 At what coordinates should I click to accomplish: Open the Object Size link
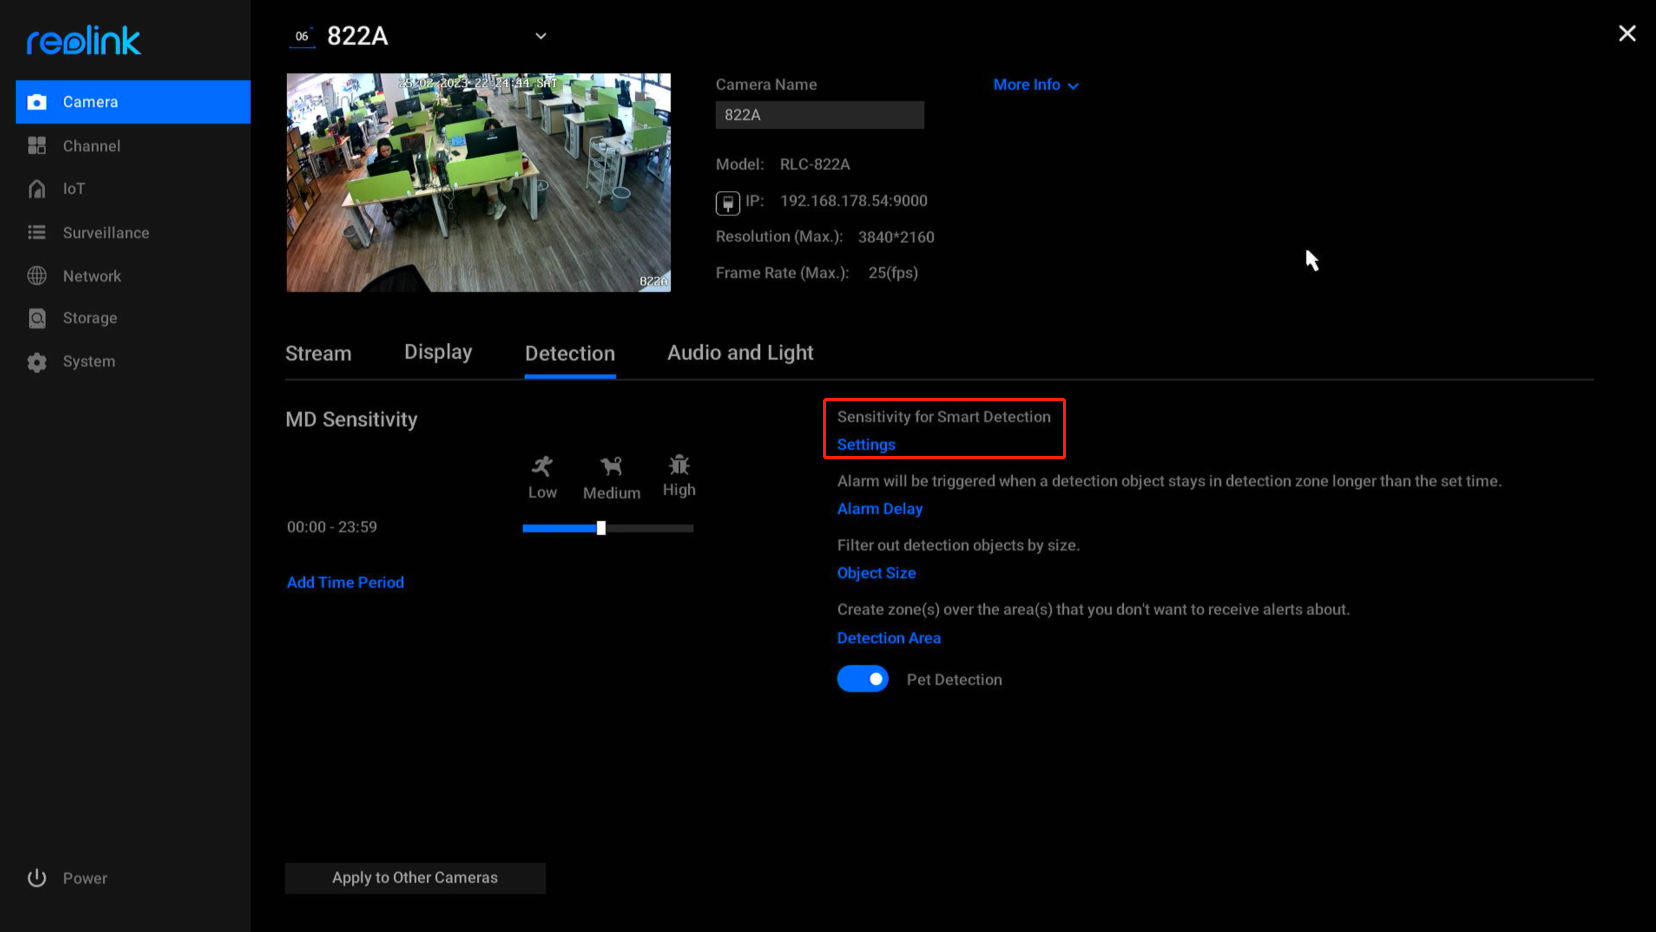click(x=876, y=573)
